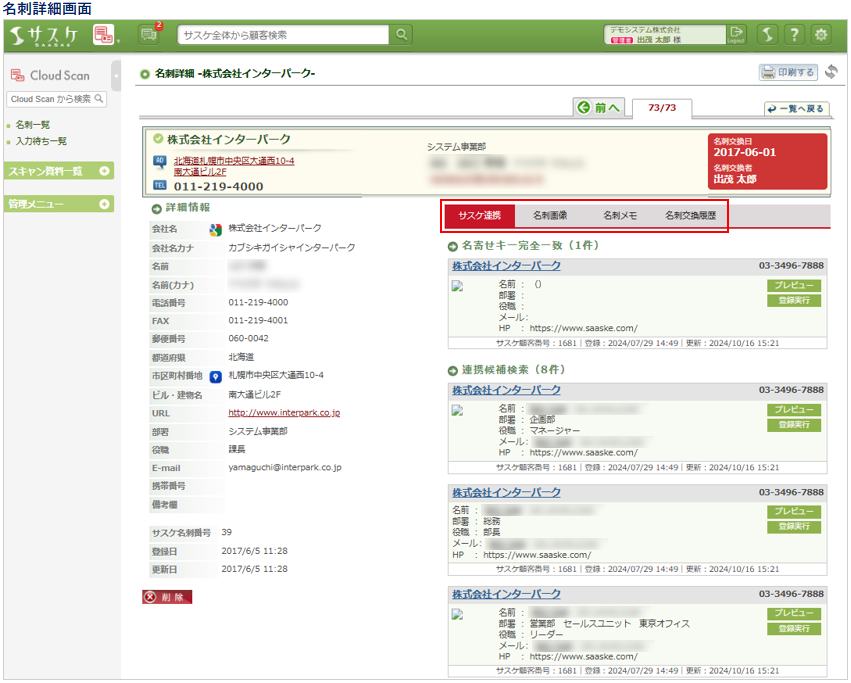Click プレビュー for 総務 candidate
Image resolution: width=851 pixels, height=683 pixels.
click(x=794, y=511)
